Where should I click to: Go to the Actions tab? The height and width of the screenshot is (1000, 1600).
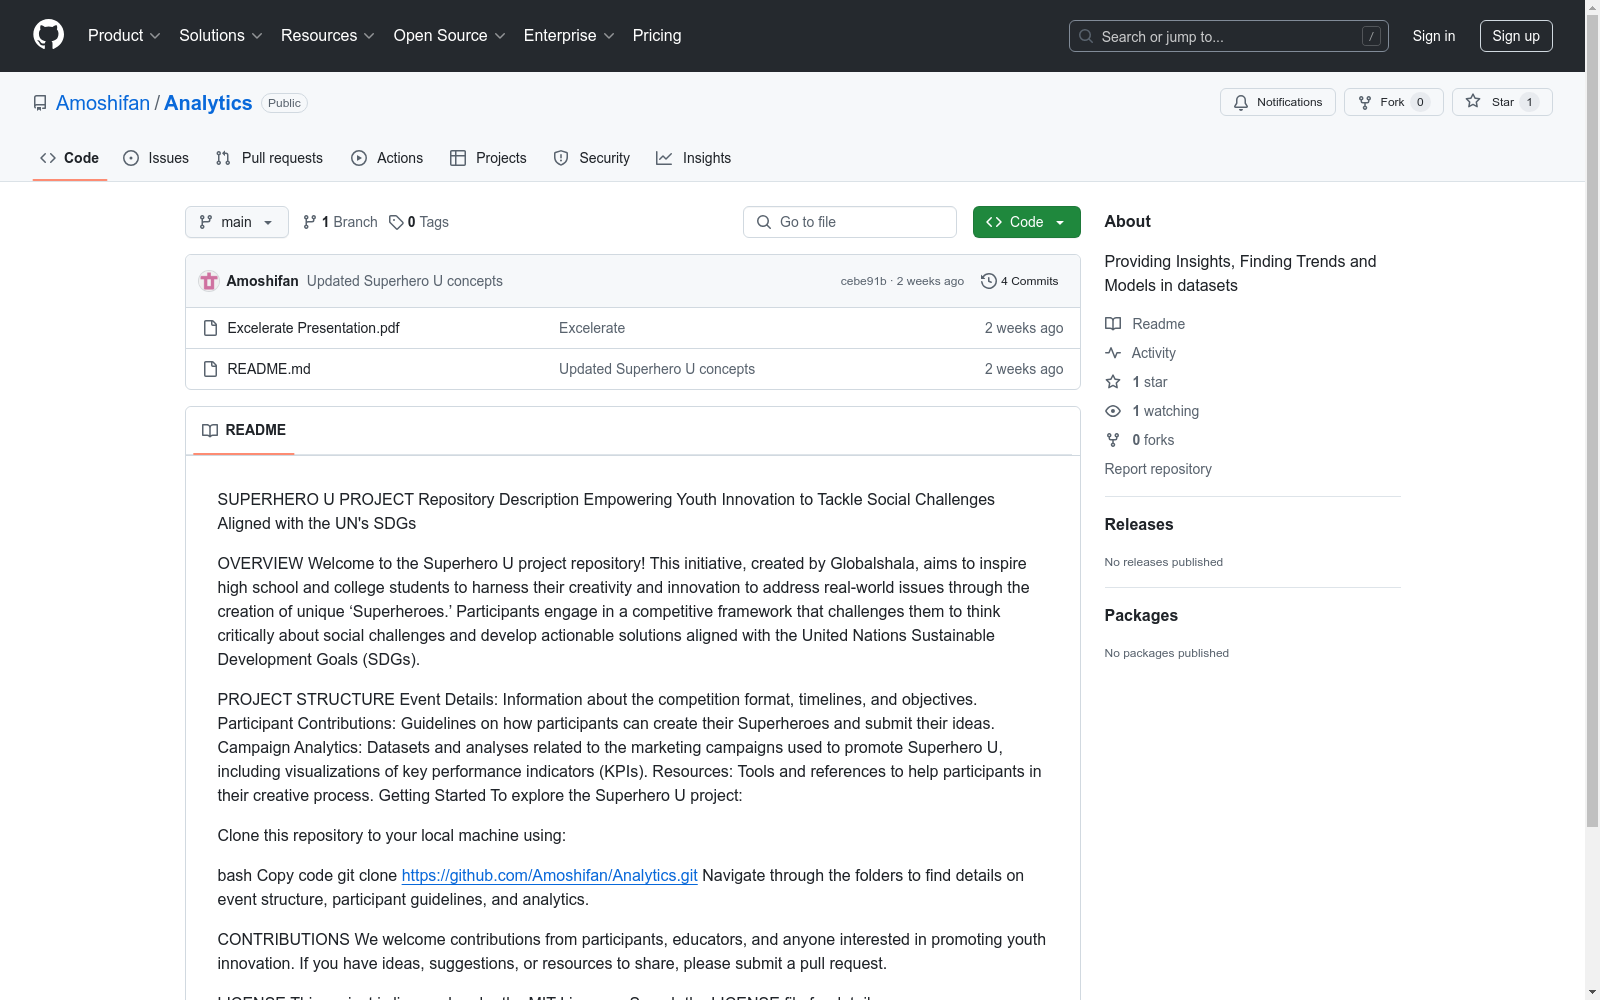tap(387, 158)
